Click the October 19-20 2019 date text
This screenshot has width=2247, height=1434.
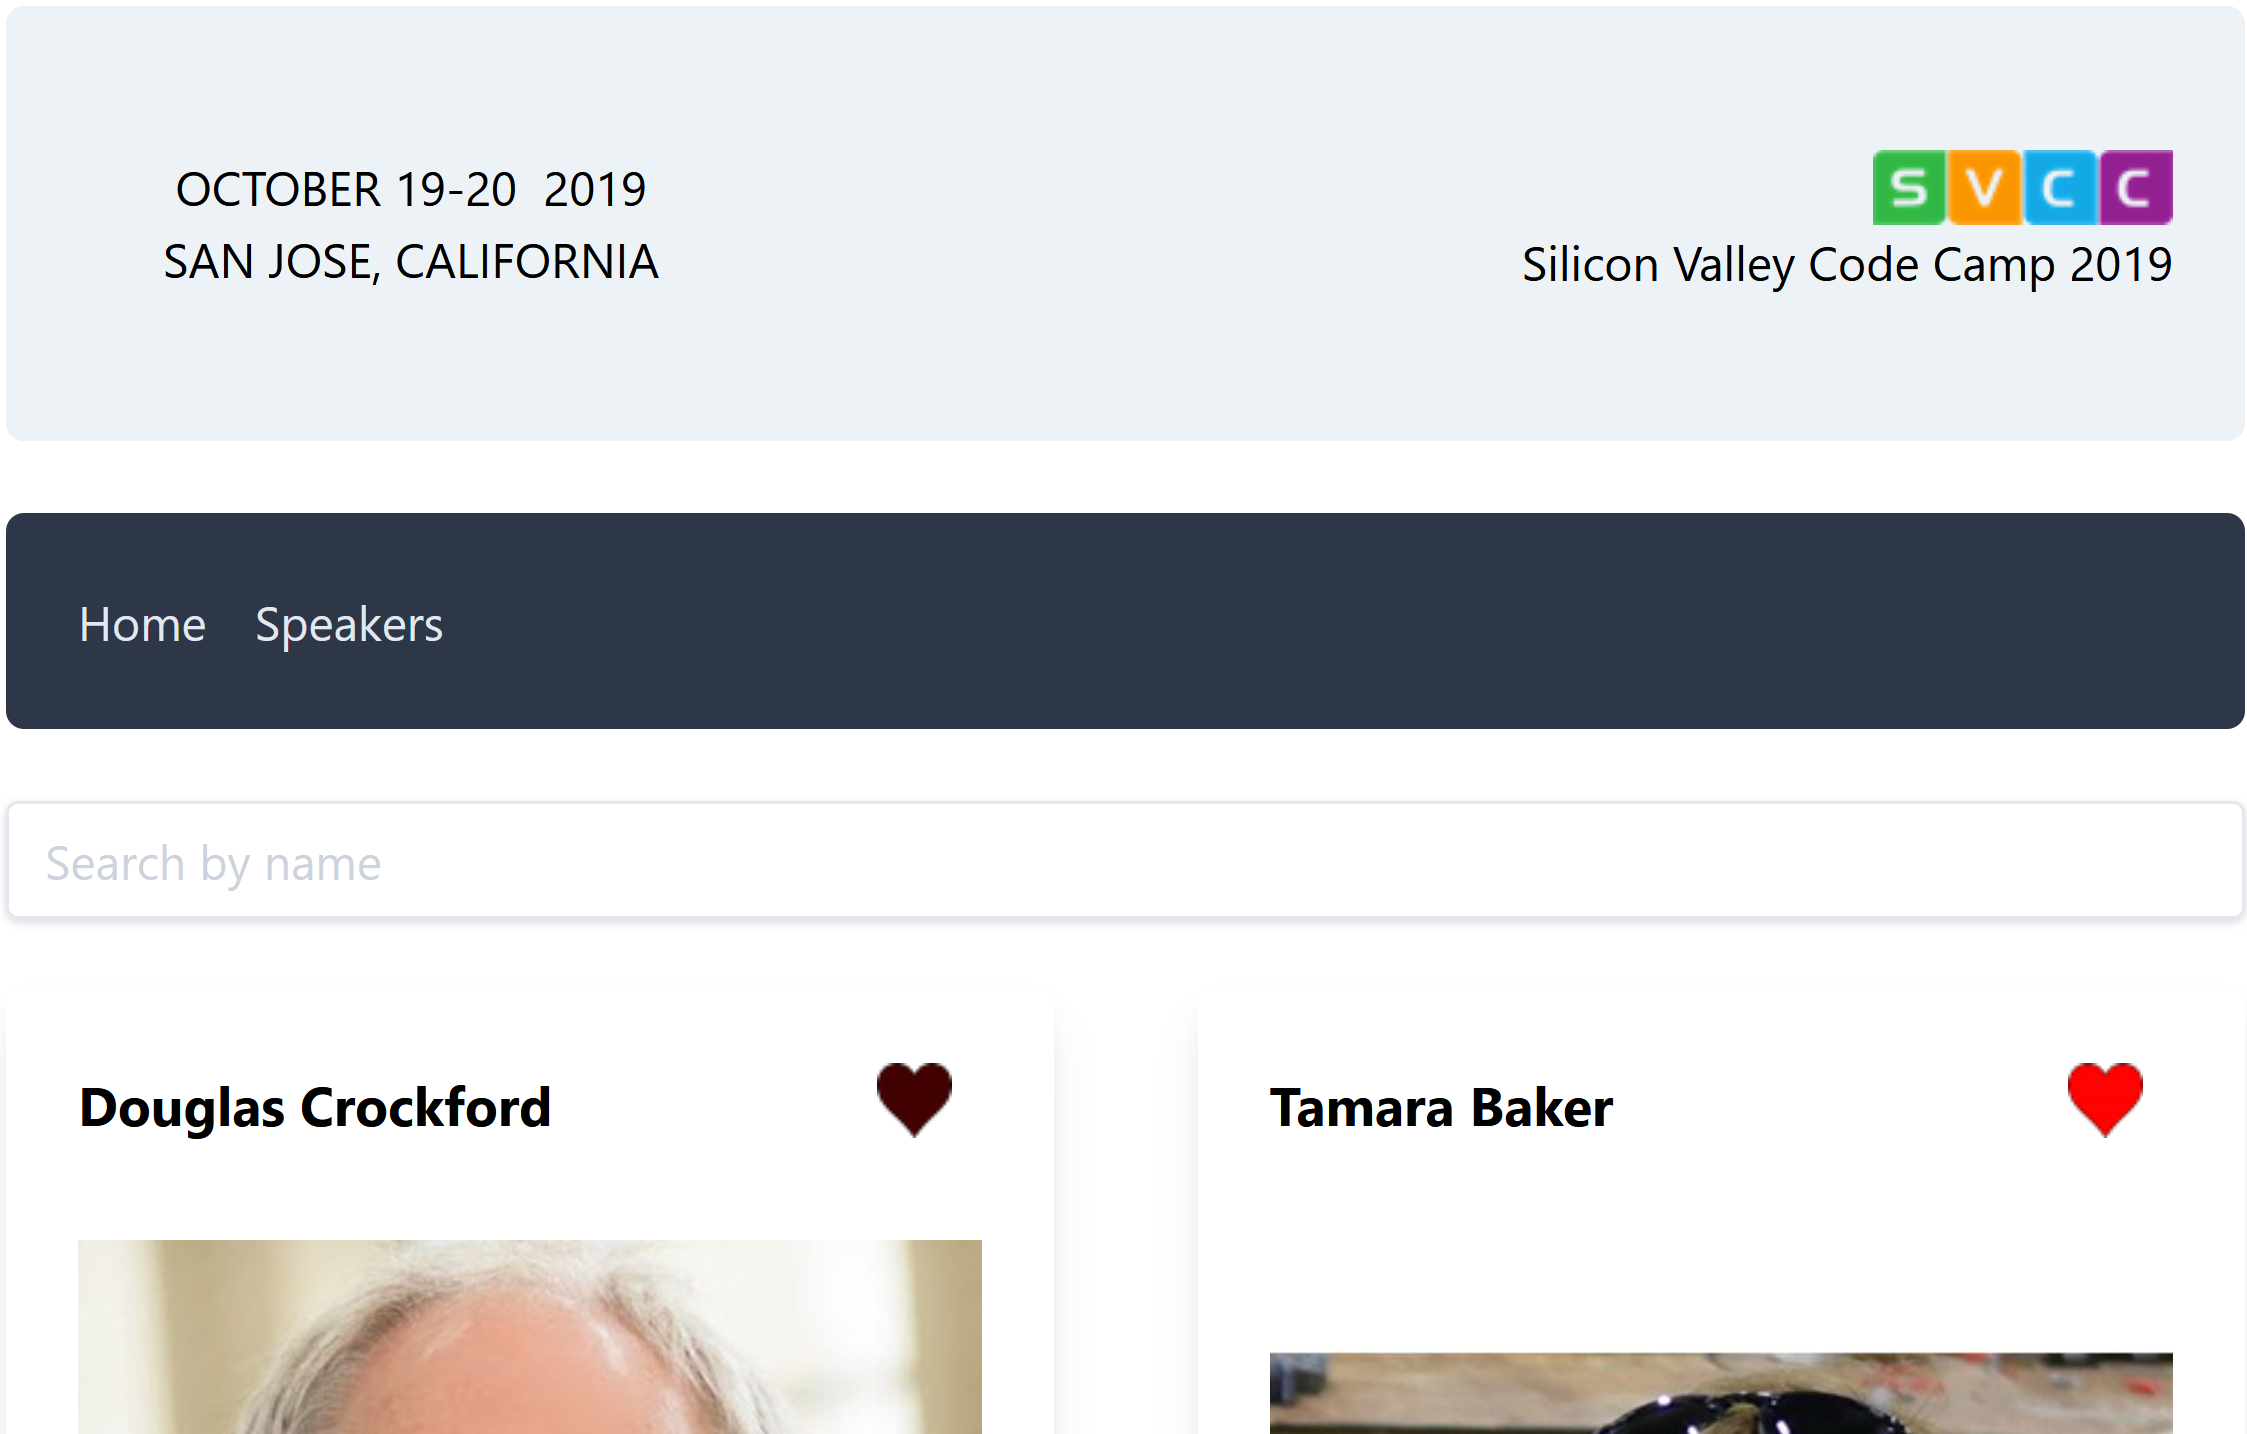coord(411,189)
